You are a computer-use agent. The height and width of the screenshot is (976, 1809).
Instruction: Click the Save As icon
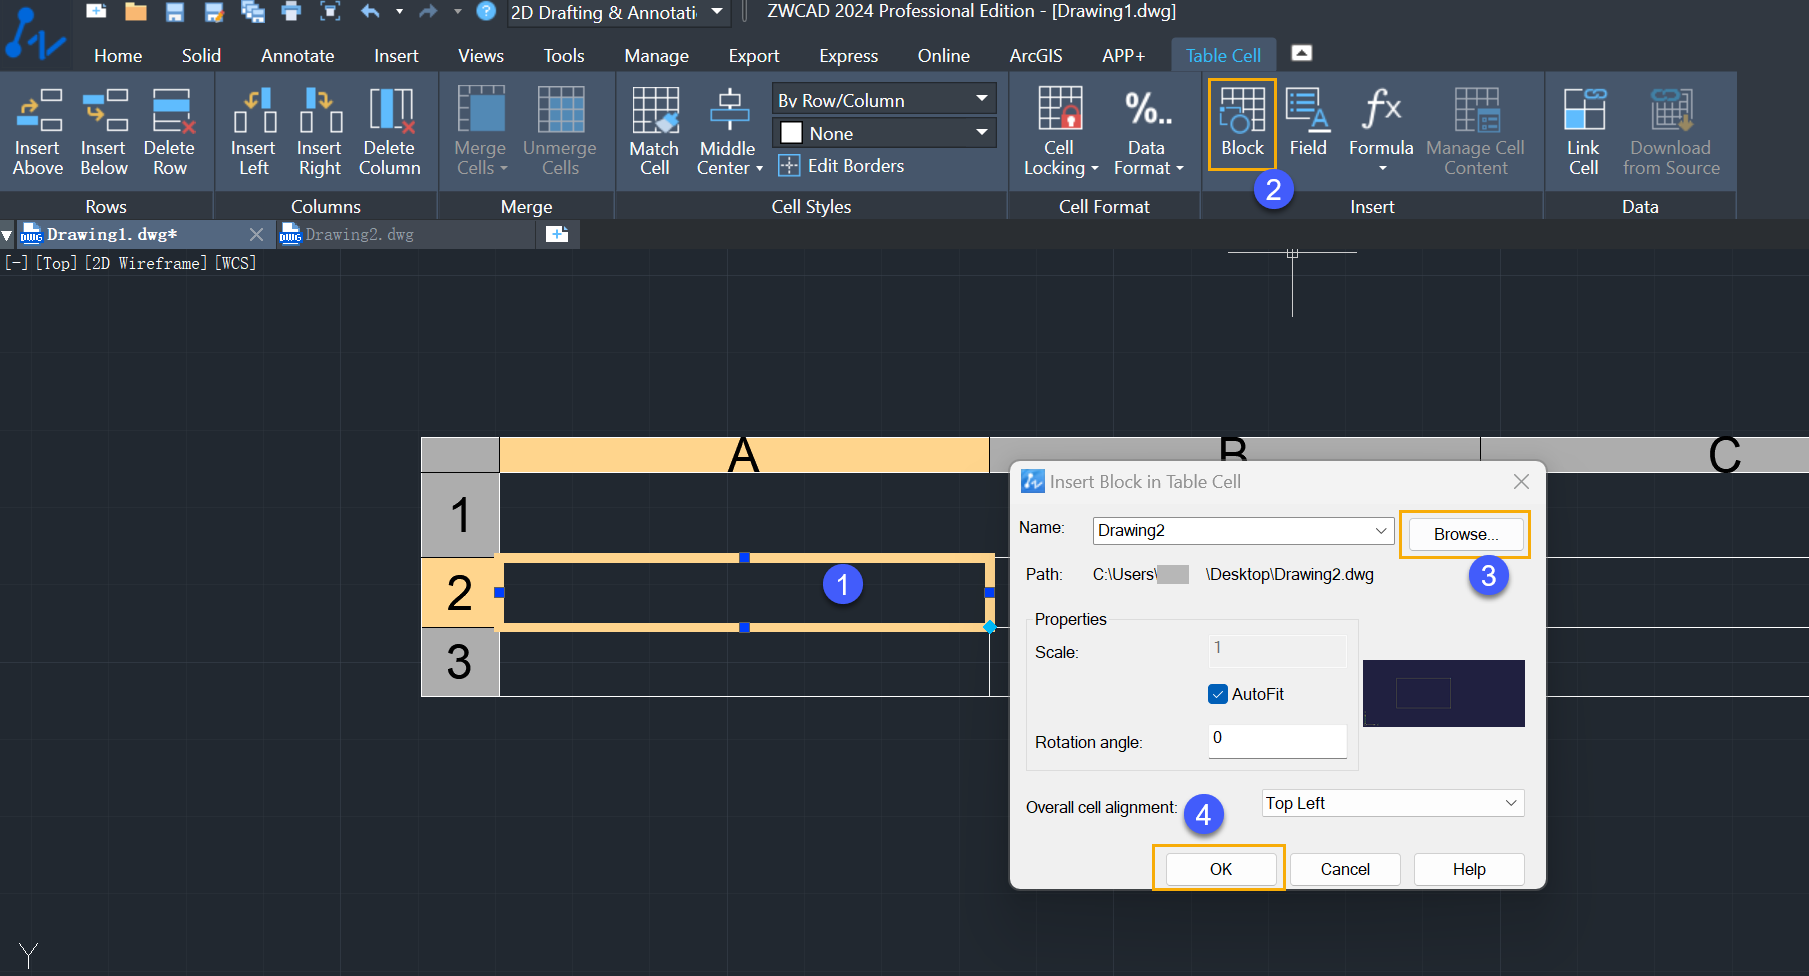[214, 11]
